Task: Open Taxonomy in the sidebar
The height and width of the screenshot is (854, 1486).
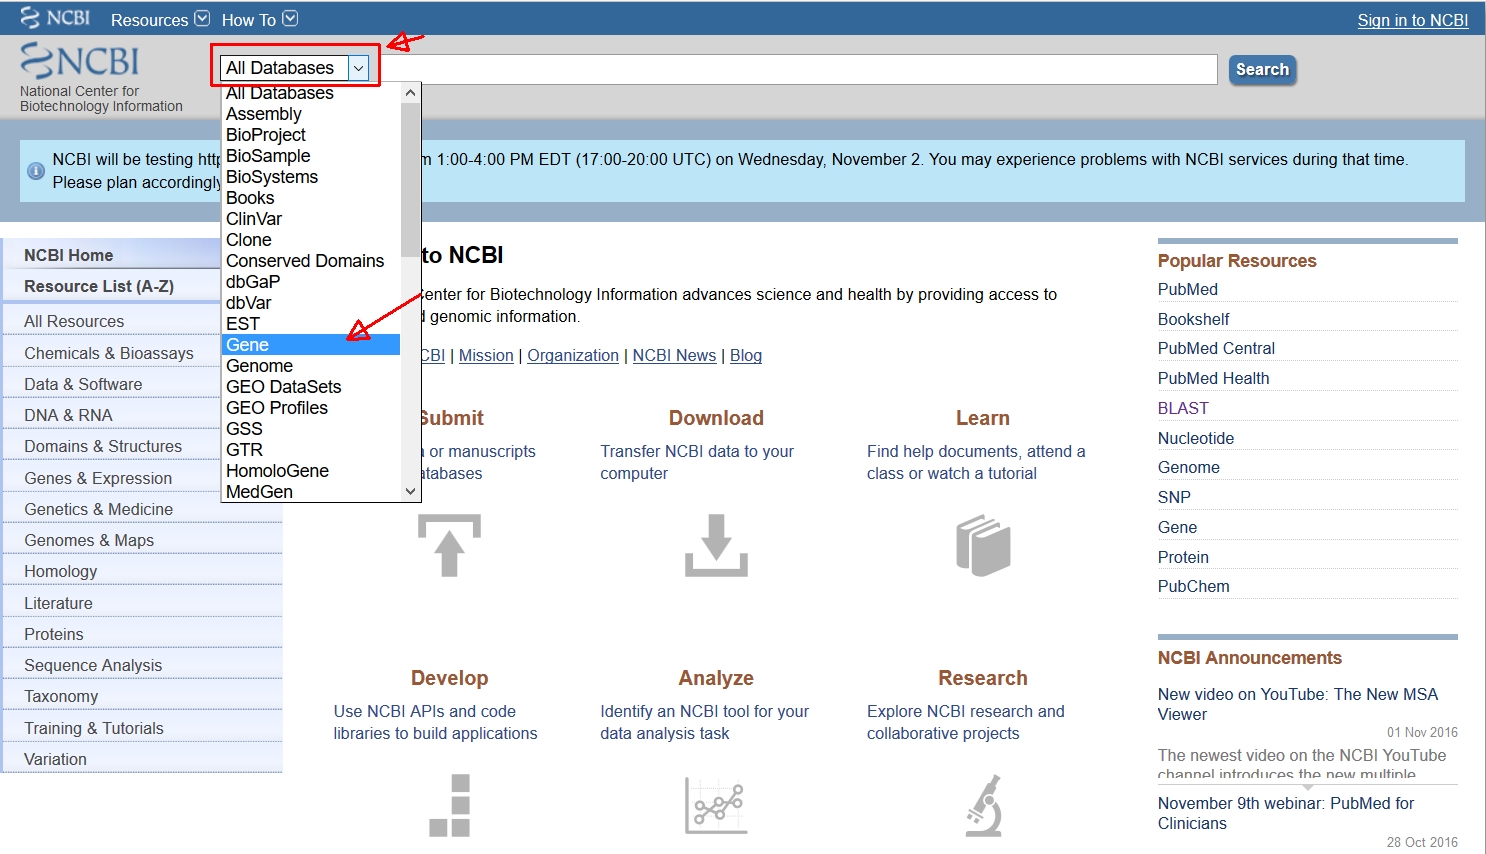Action: (61, 696)
